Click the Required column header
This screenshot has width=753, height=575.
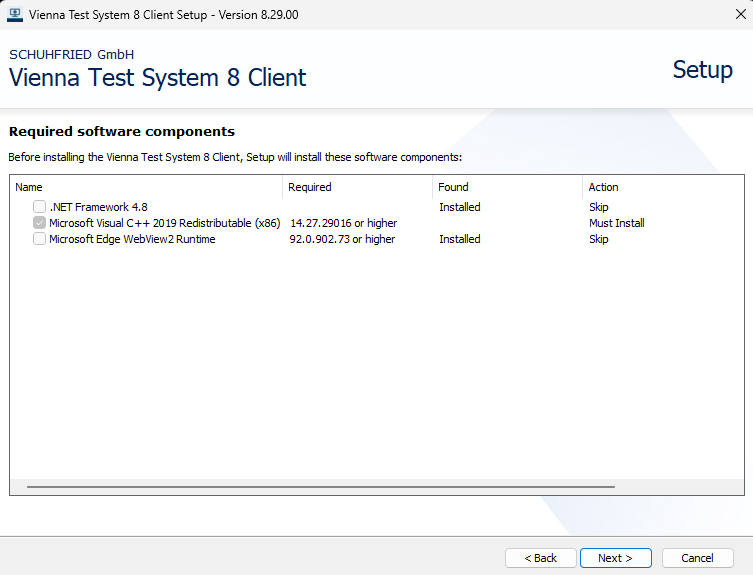(x=357, y=187)
